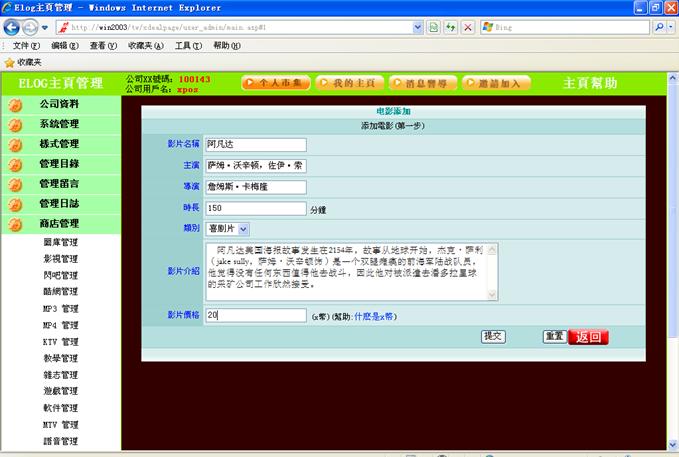Click the orange icon beside 公司资料

(x=15, y=104)
